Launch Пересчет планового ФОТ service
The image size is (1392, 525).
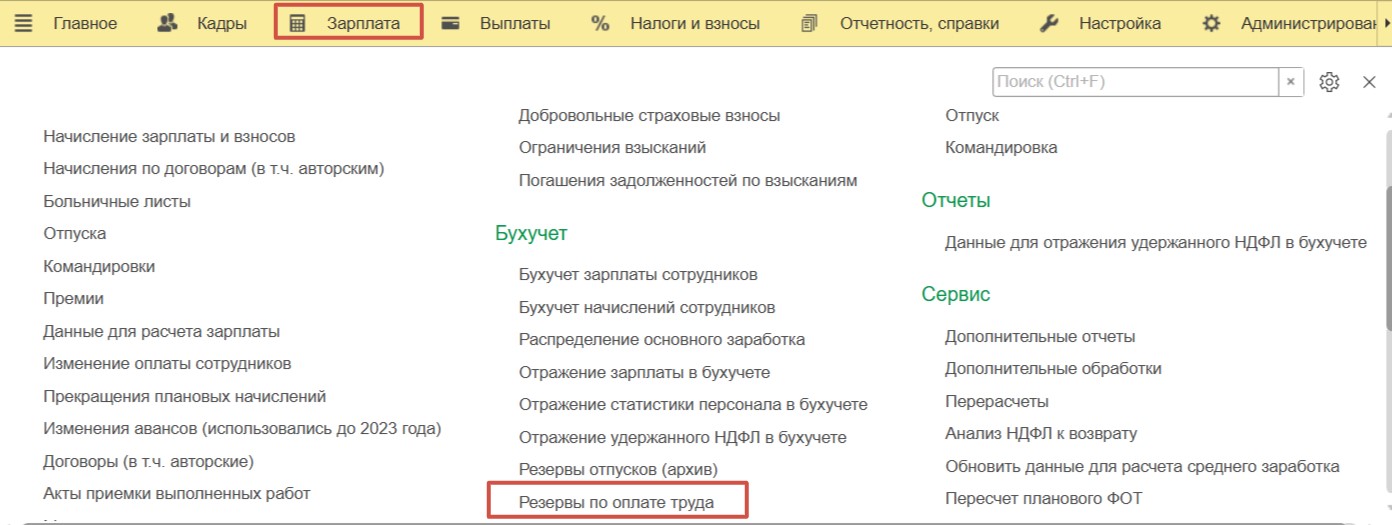click(x=1043, y=498)
